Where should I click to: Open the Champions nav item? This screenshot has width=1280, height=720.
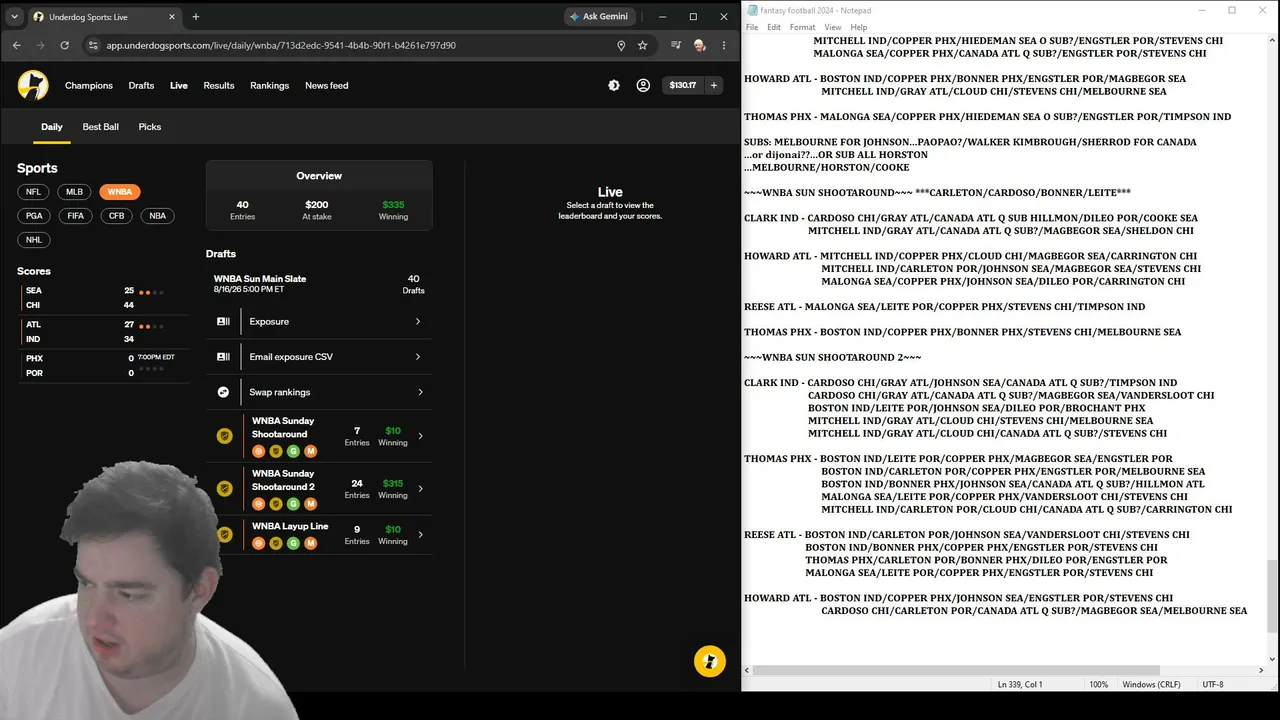pyautogui.click(x=89, y=86)
